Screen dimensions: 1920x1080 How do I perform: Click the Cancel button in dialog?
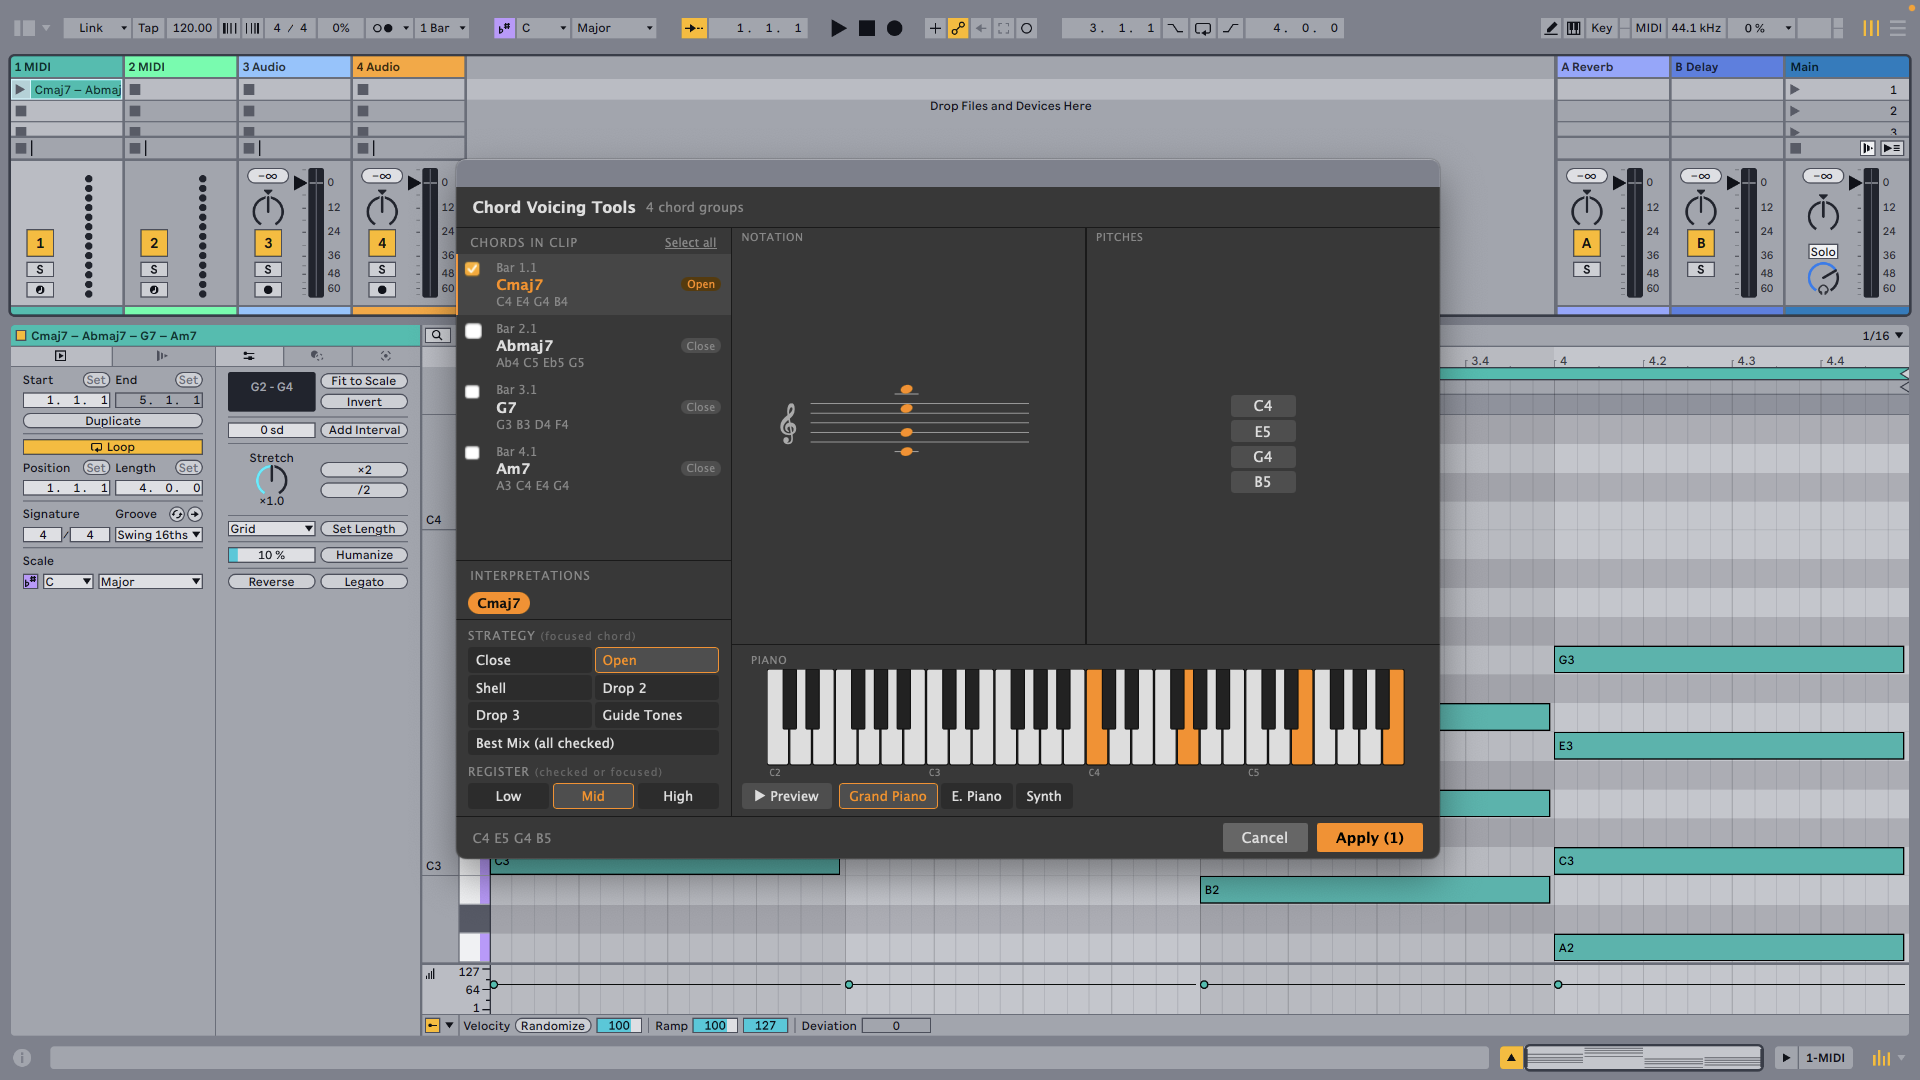1264,838
